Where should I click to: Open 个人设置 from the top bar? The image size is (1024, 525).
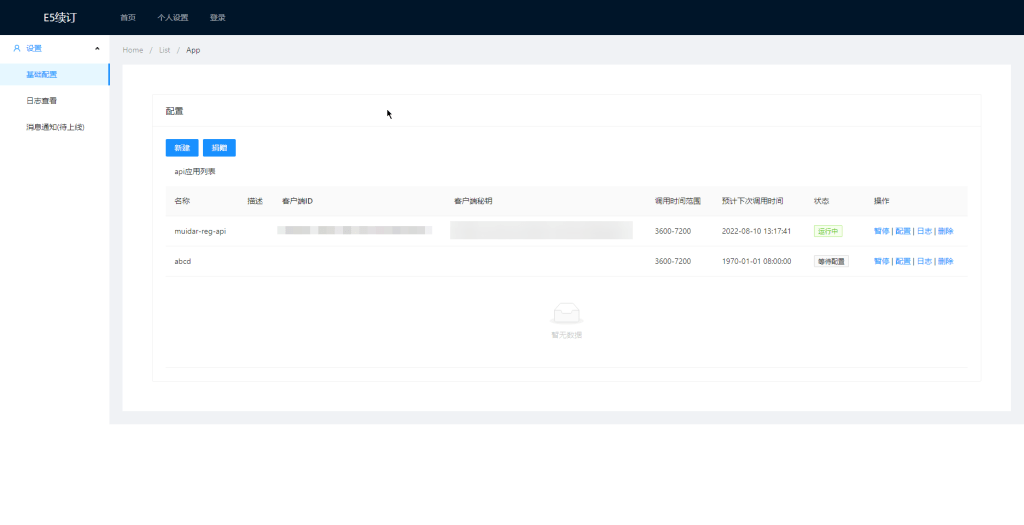pyautogui.click(x=172, y=18)
